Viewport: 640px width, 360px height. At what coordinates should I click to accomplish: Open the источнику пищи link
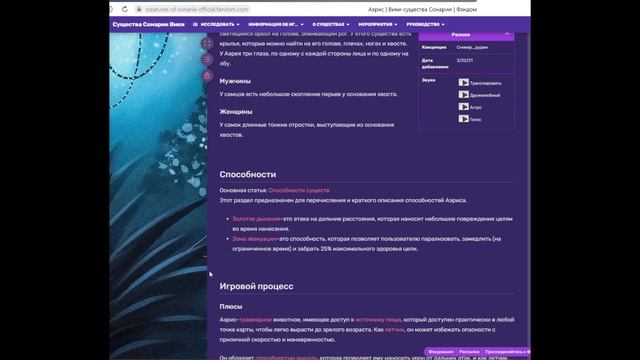(x=378, y=320)
